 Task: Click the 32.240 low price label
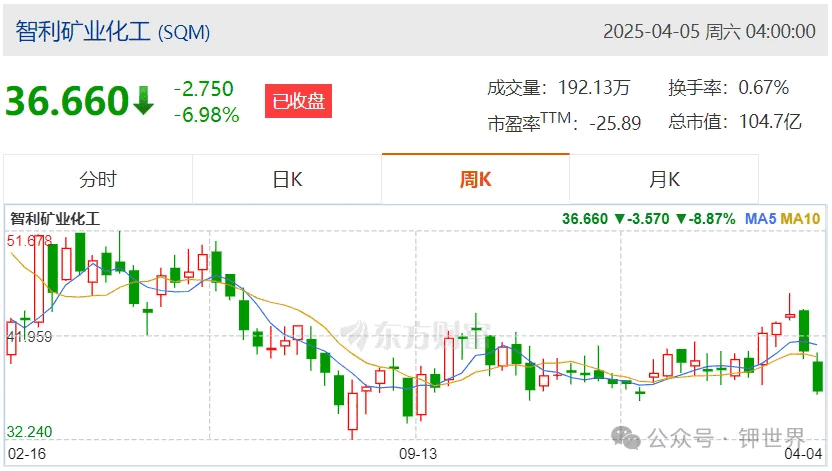coord(29,432)
